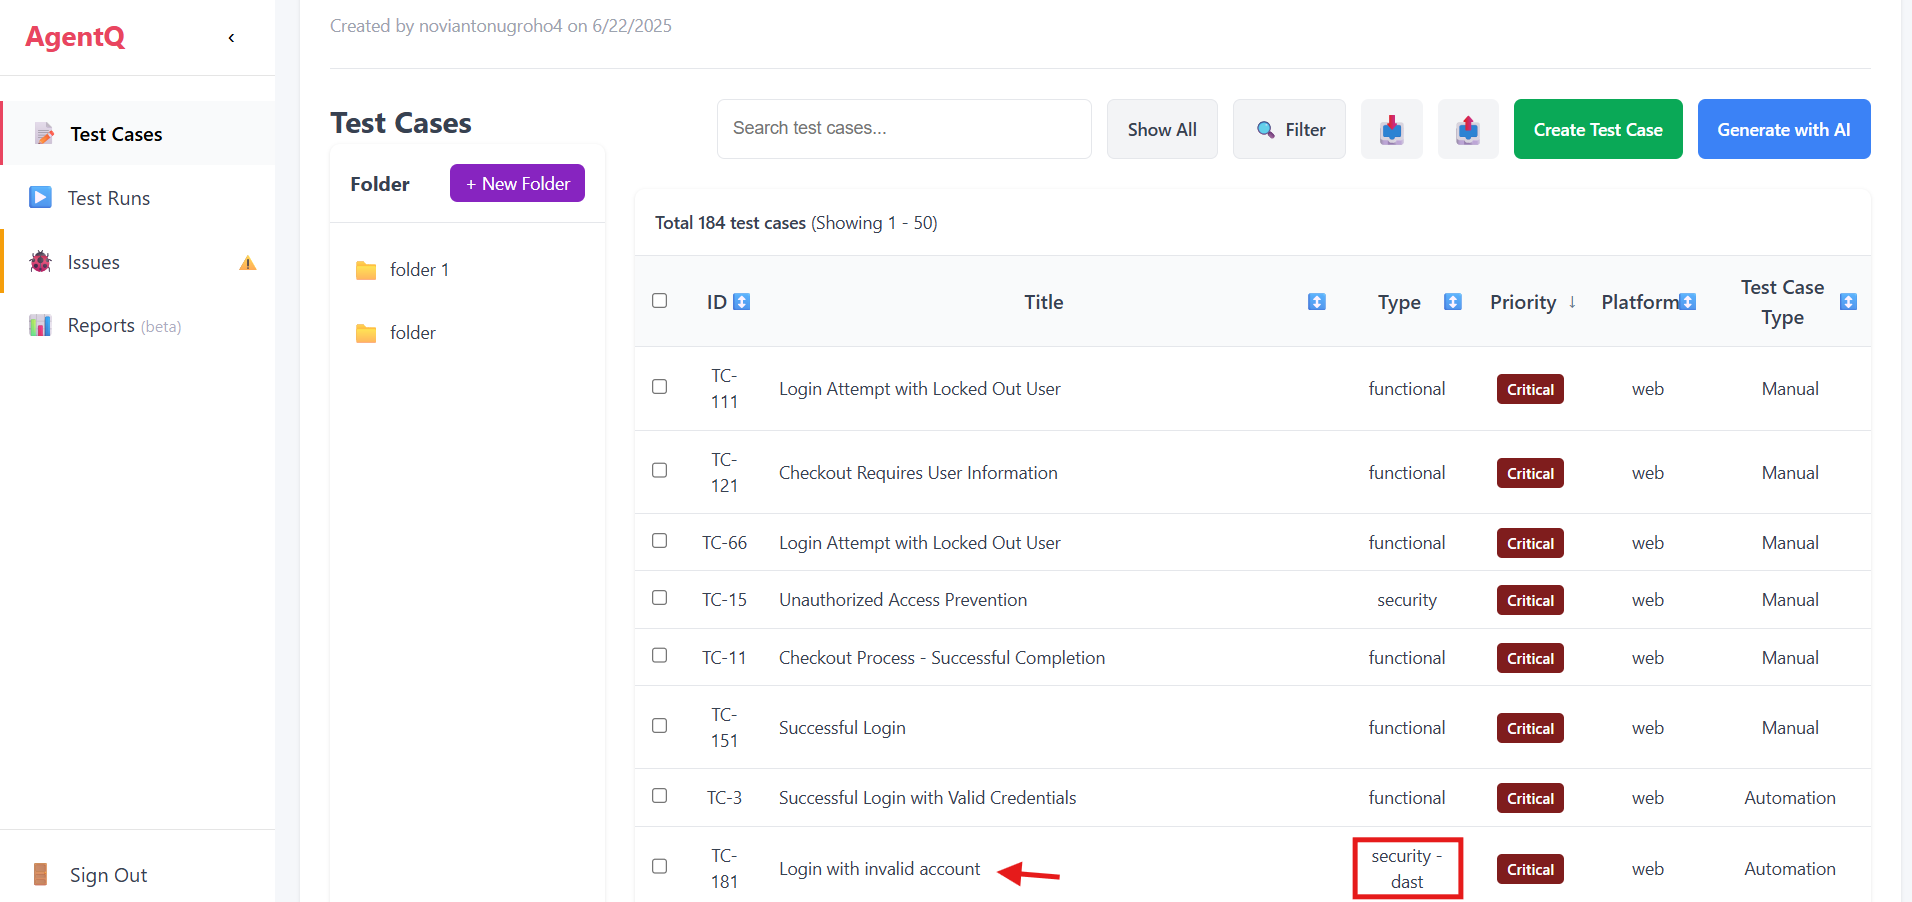Image resolution: width=1912 pixels, height=902 pixels.
Task: Click the Test Runs play icon
Action: tap(40, 198)
